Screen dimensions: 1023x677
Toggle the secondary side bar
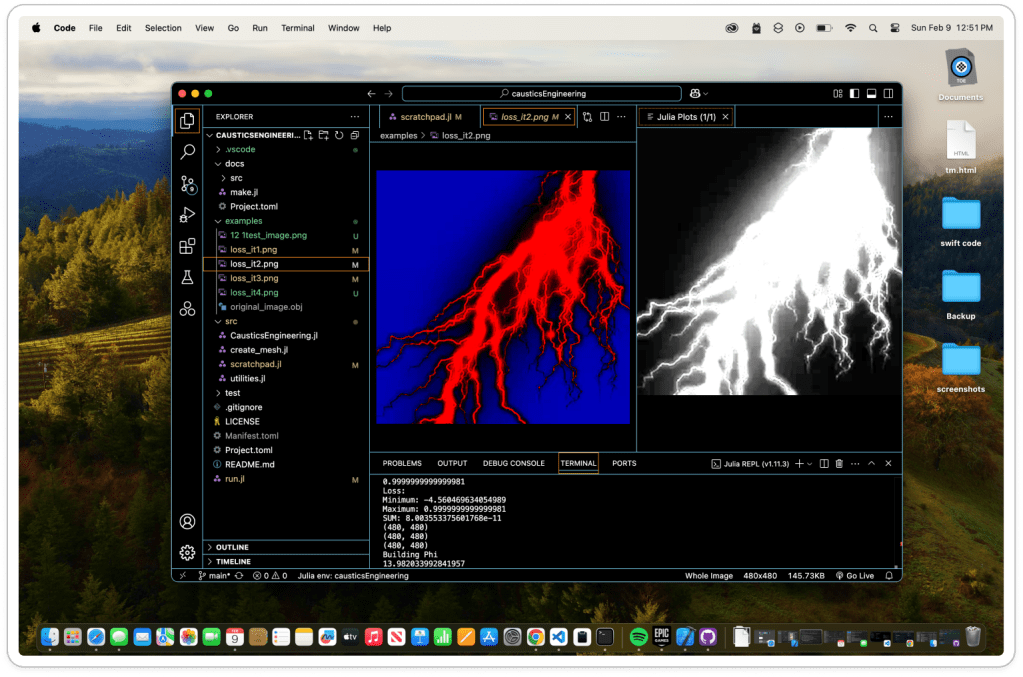coord(888,94)
